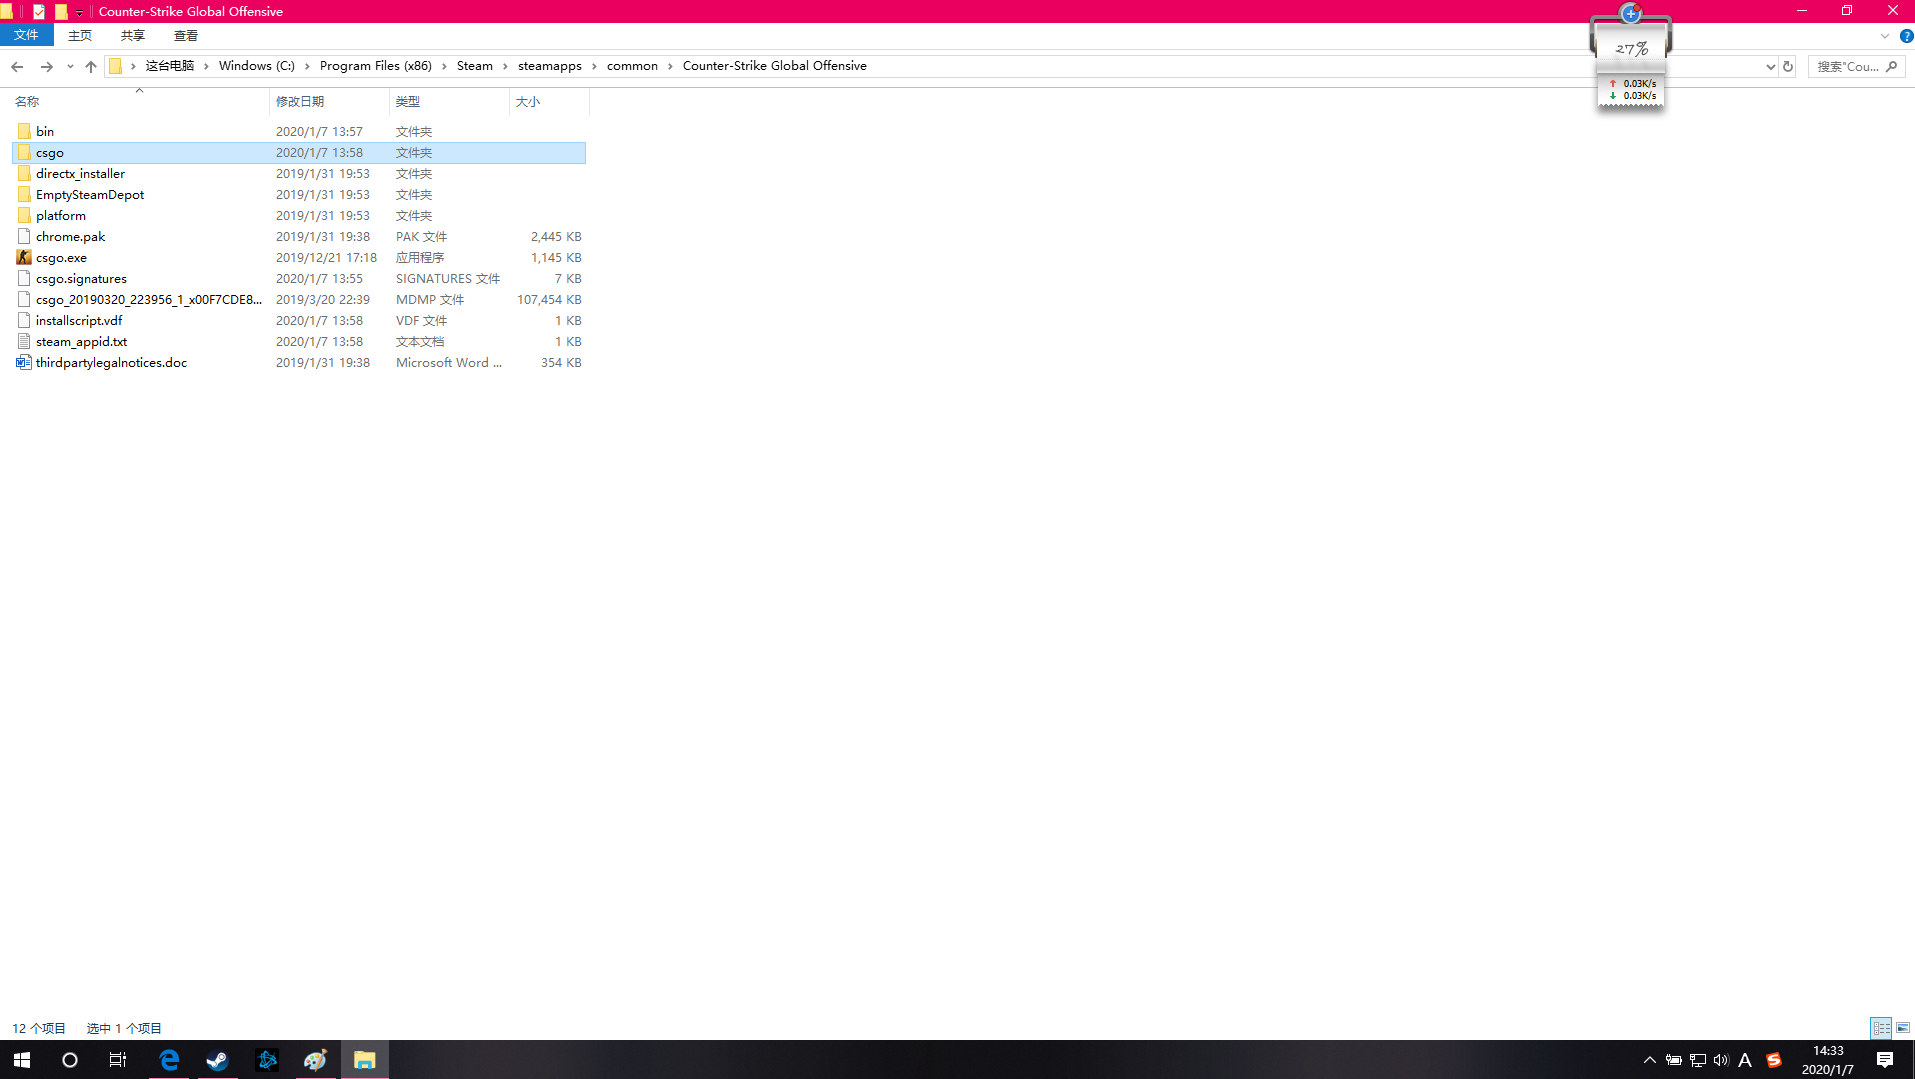Refresh the current folder view

point(1788,66)
